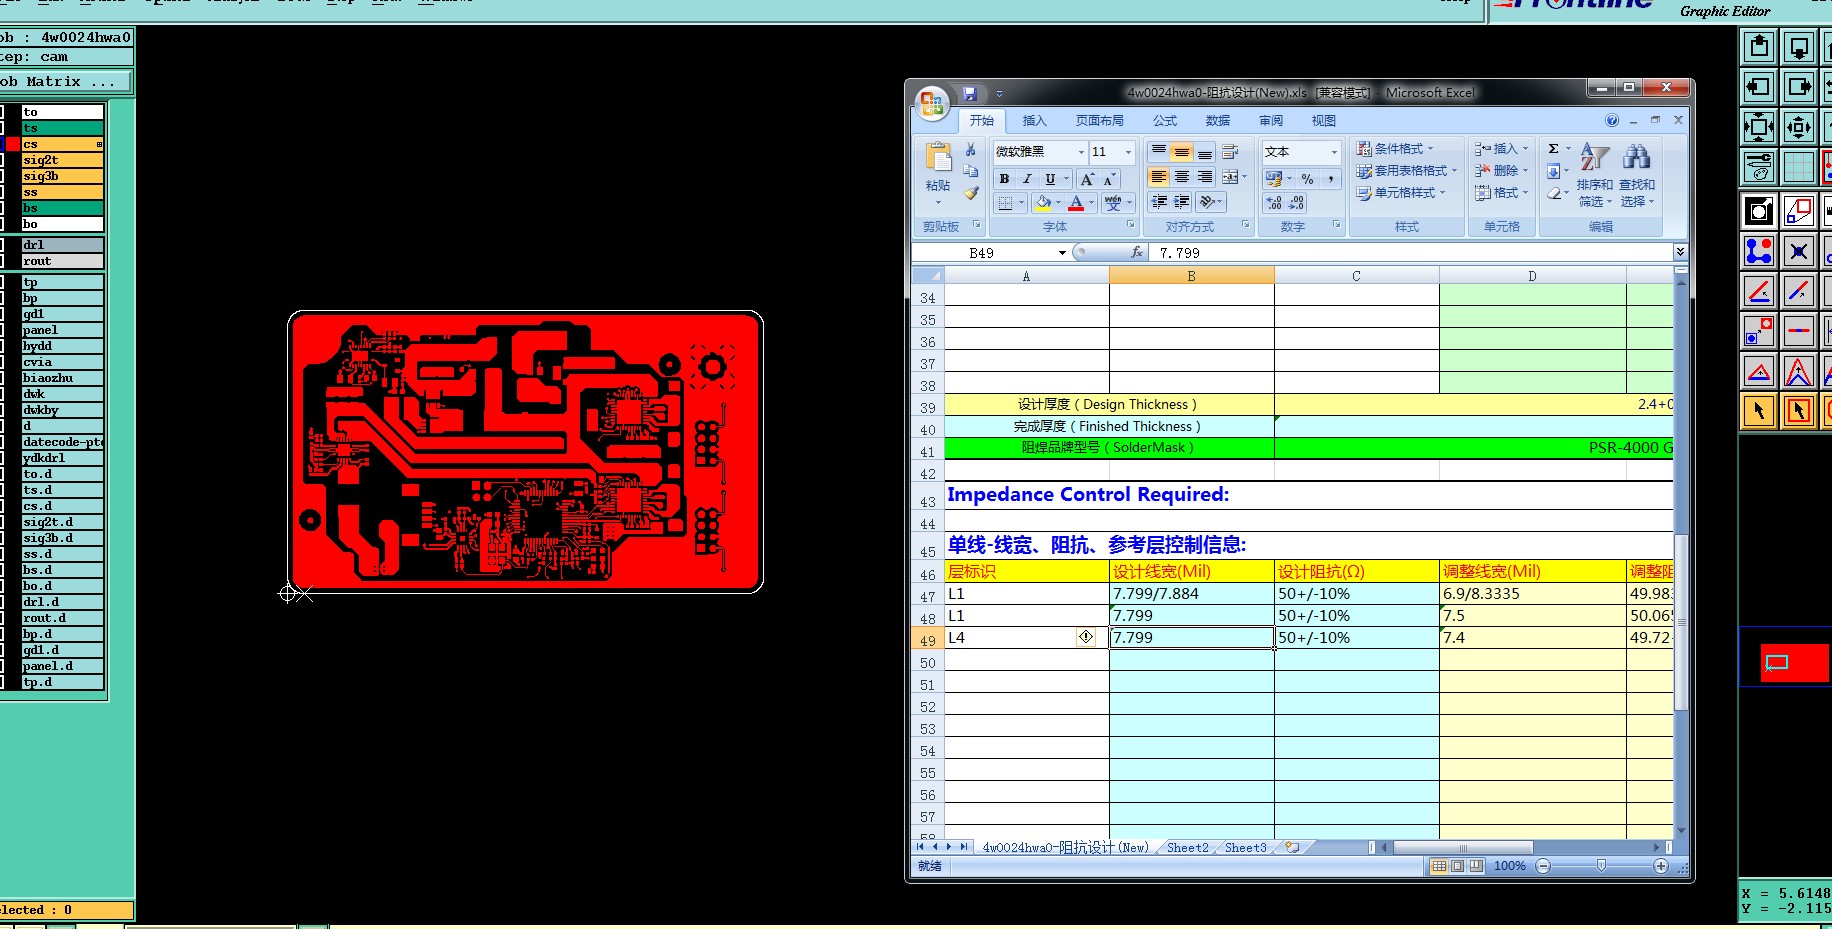Toggle center horizontal alignment in Excel

[x=1182, y=177]
